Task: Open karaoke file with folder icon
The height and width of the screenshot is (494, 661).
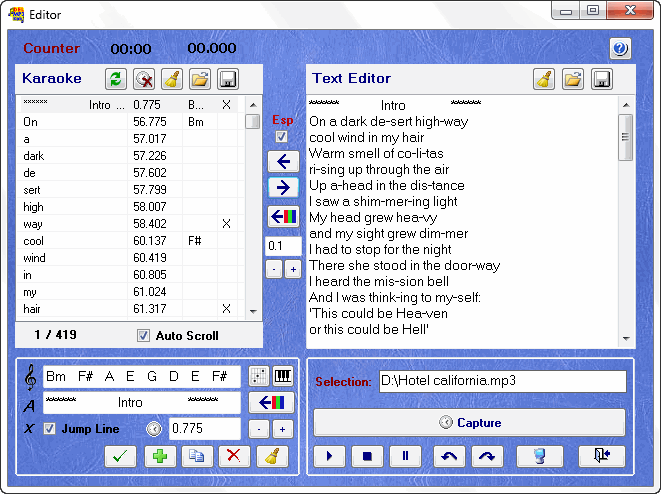Action: point(200,79)
